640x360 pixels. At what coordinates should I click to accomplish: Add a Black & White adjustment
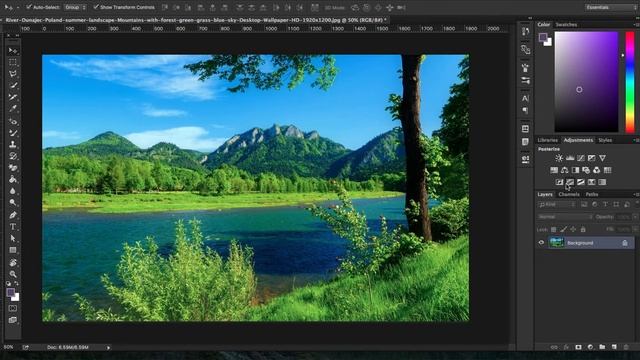pos(575,170)
